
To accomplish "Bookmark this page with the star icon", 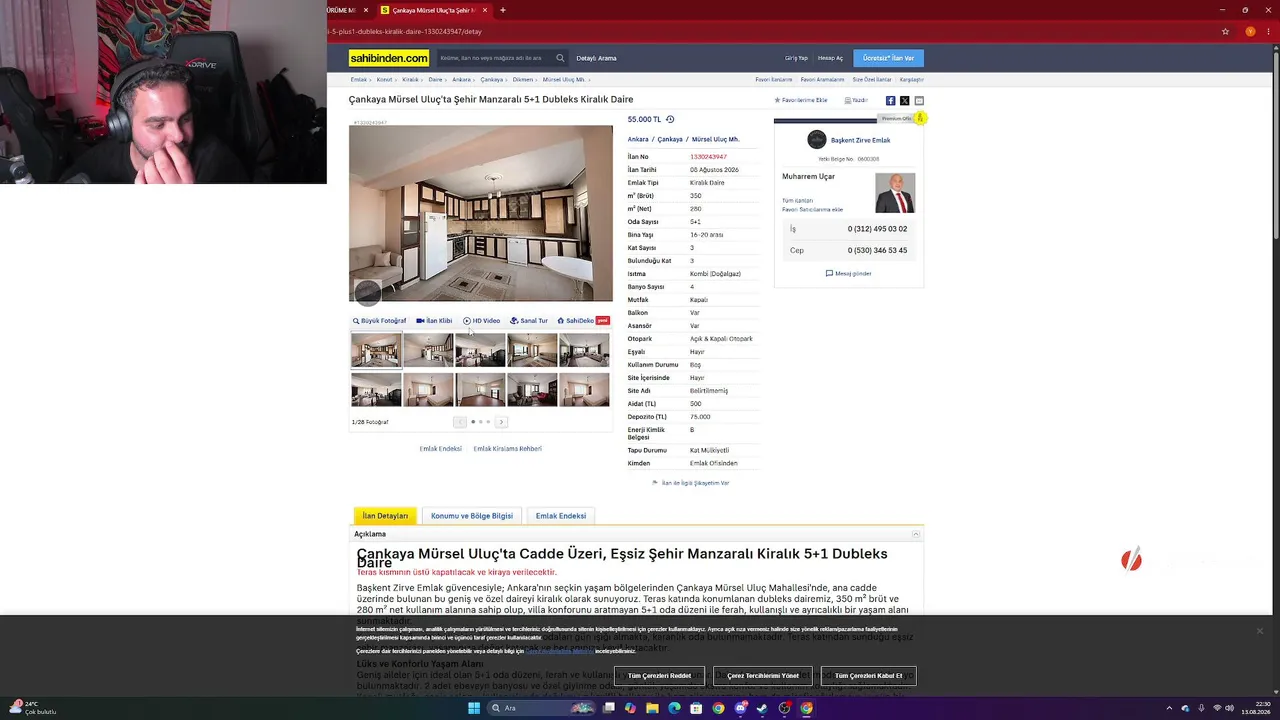I will (1225, 31).
